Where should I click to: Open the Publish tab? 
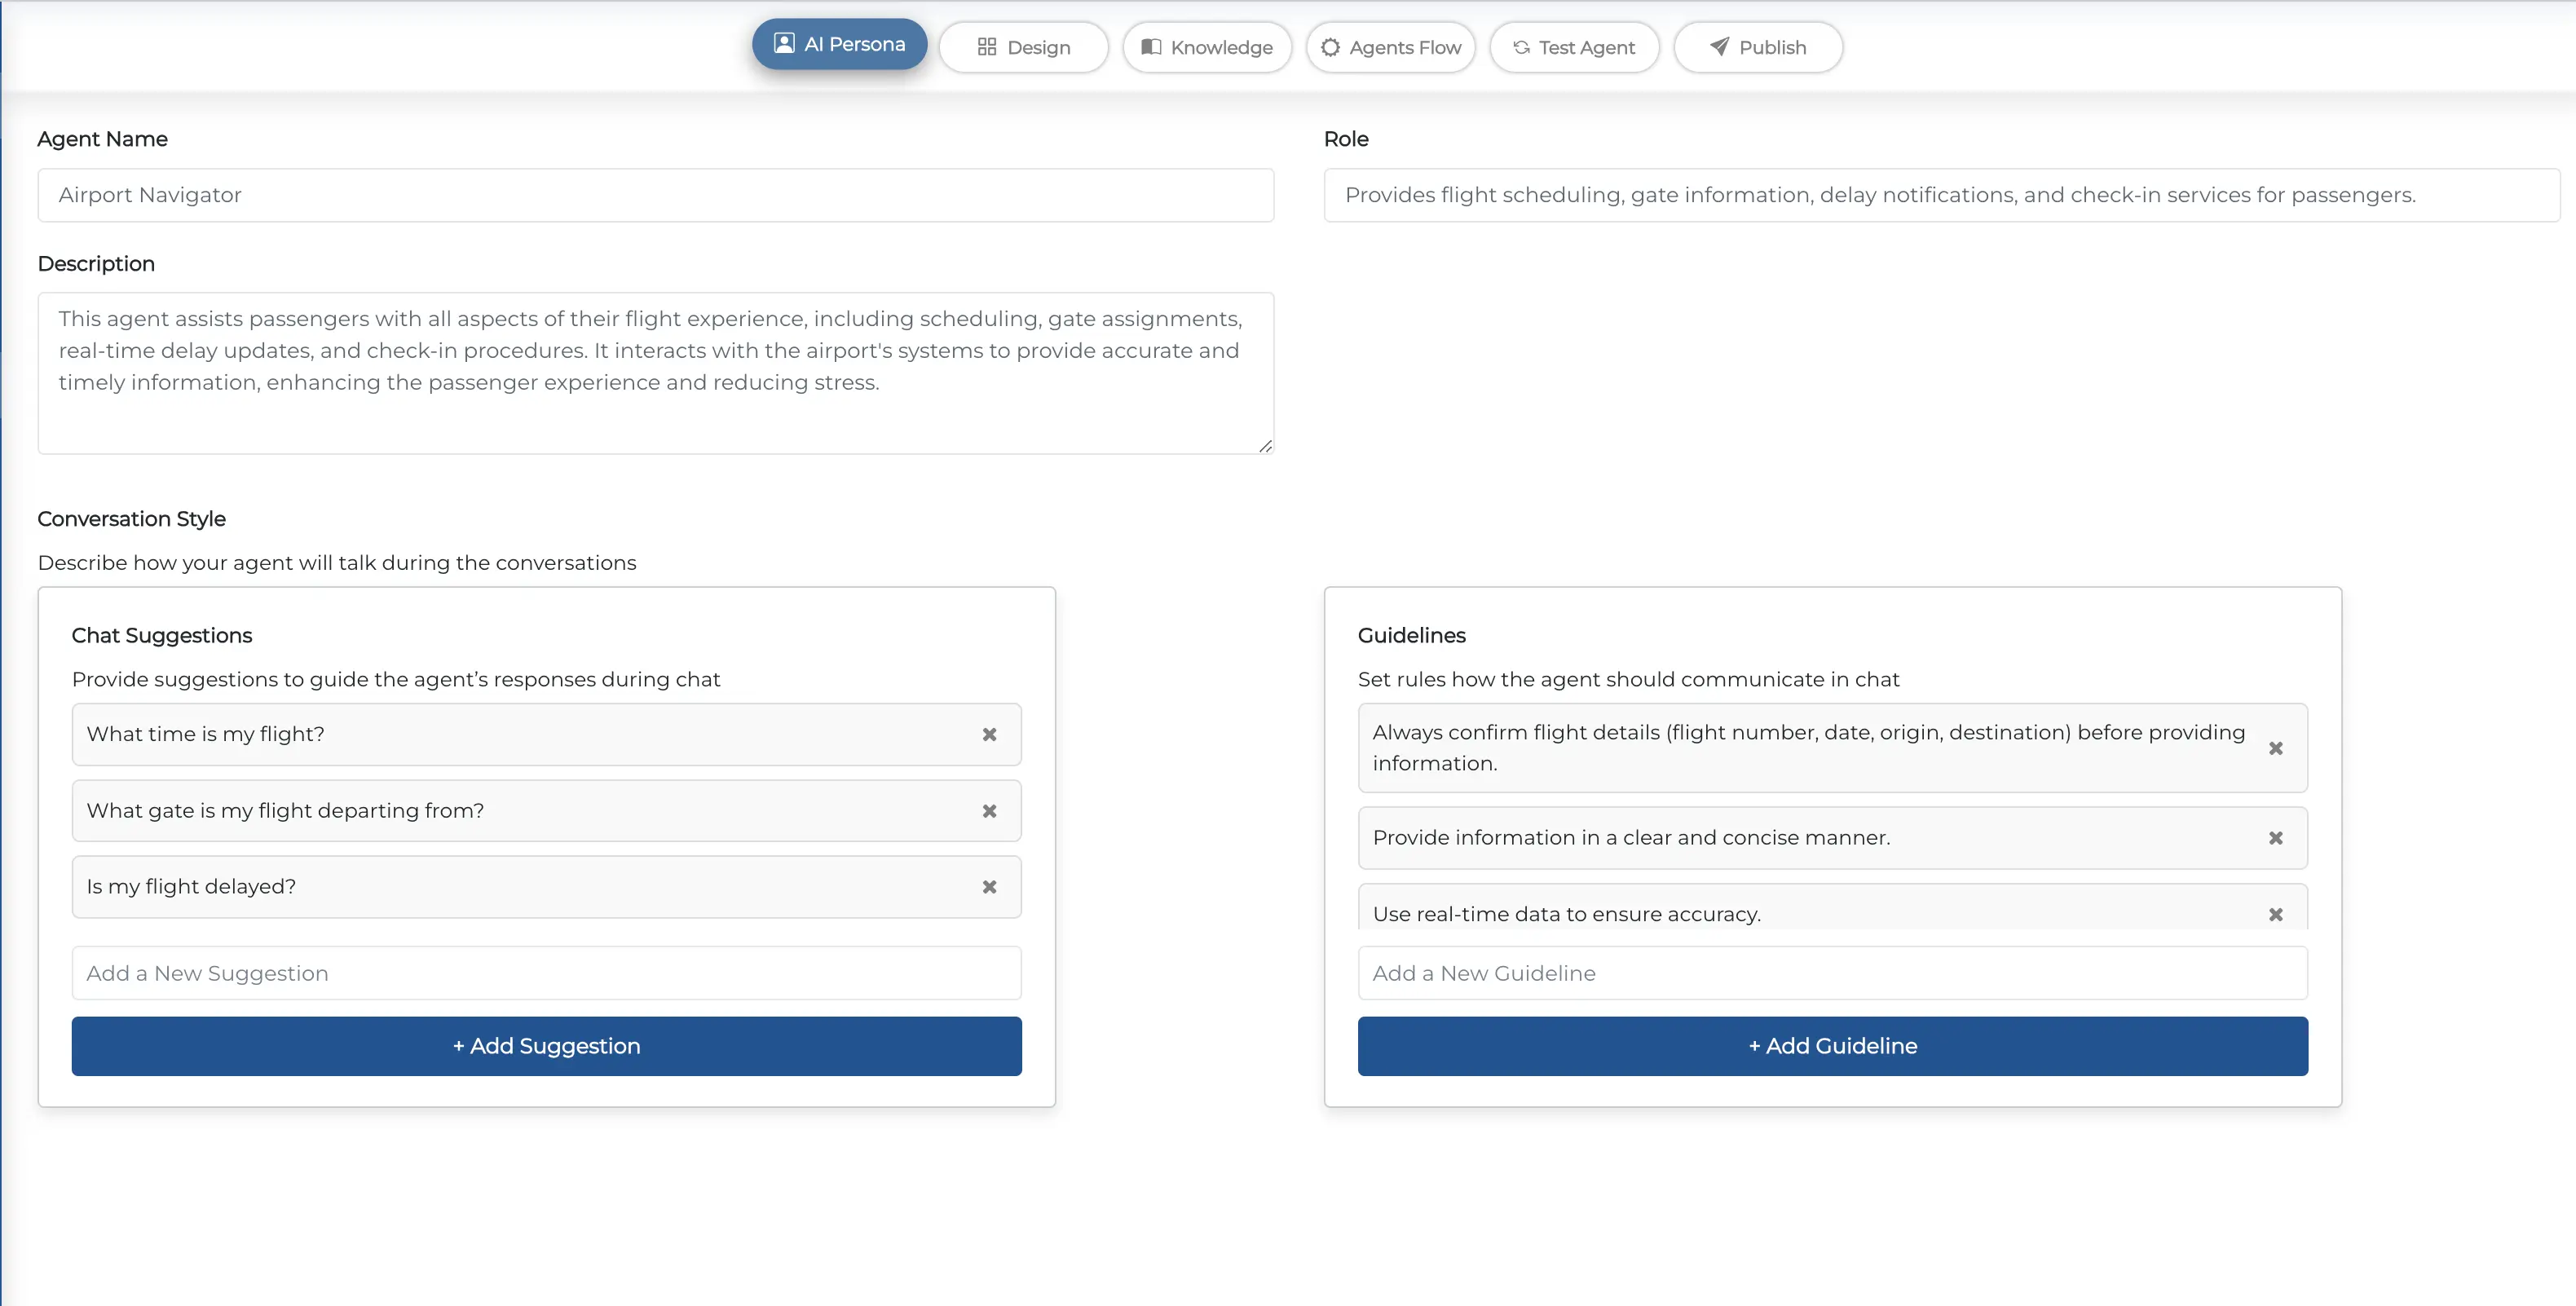(x=1758, y=47)
